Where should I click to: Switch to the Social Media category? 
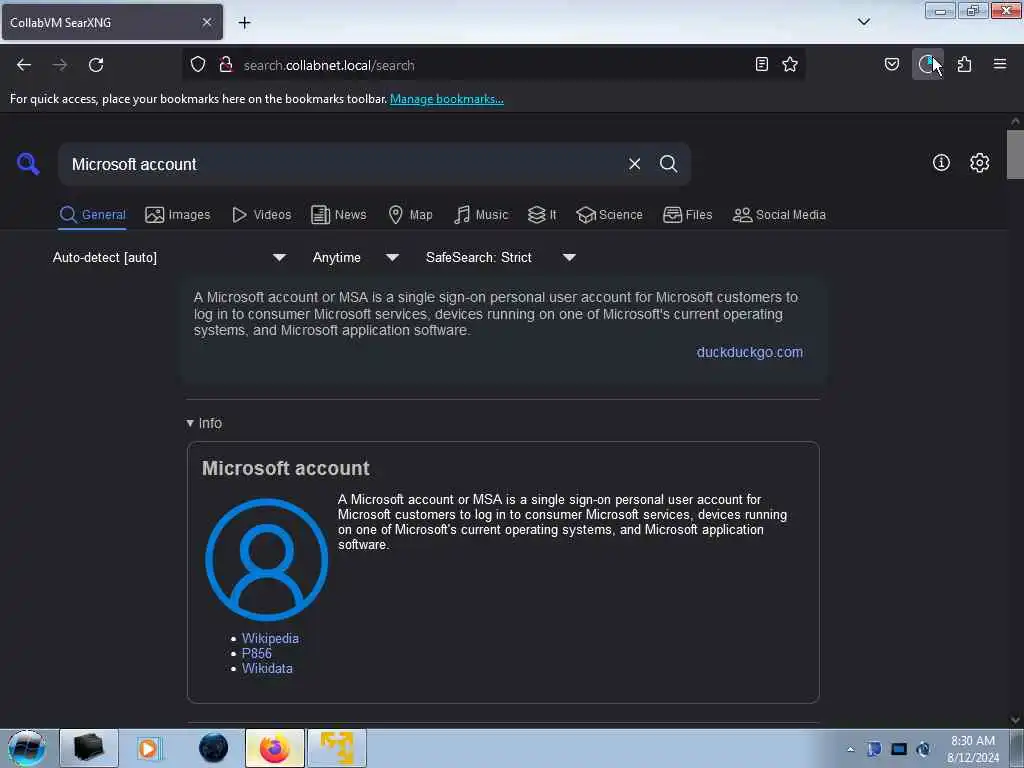pyautogui.click(x=779, y=215)
